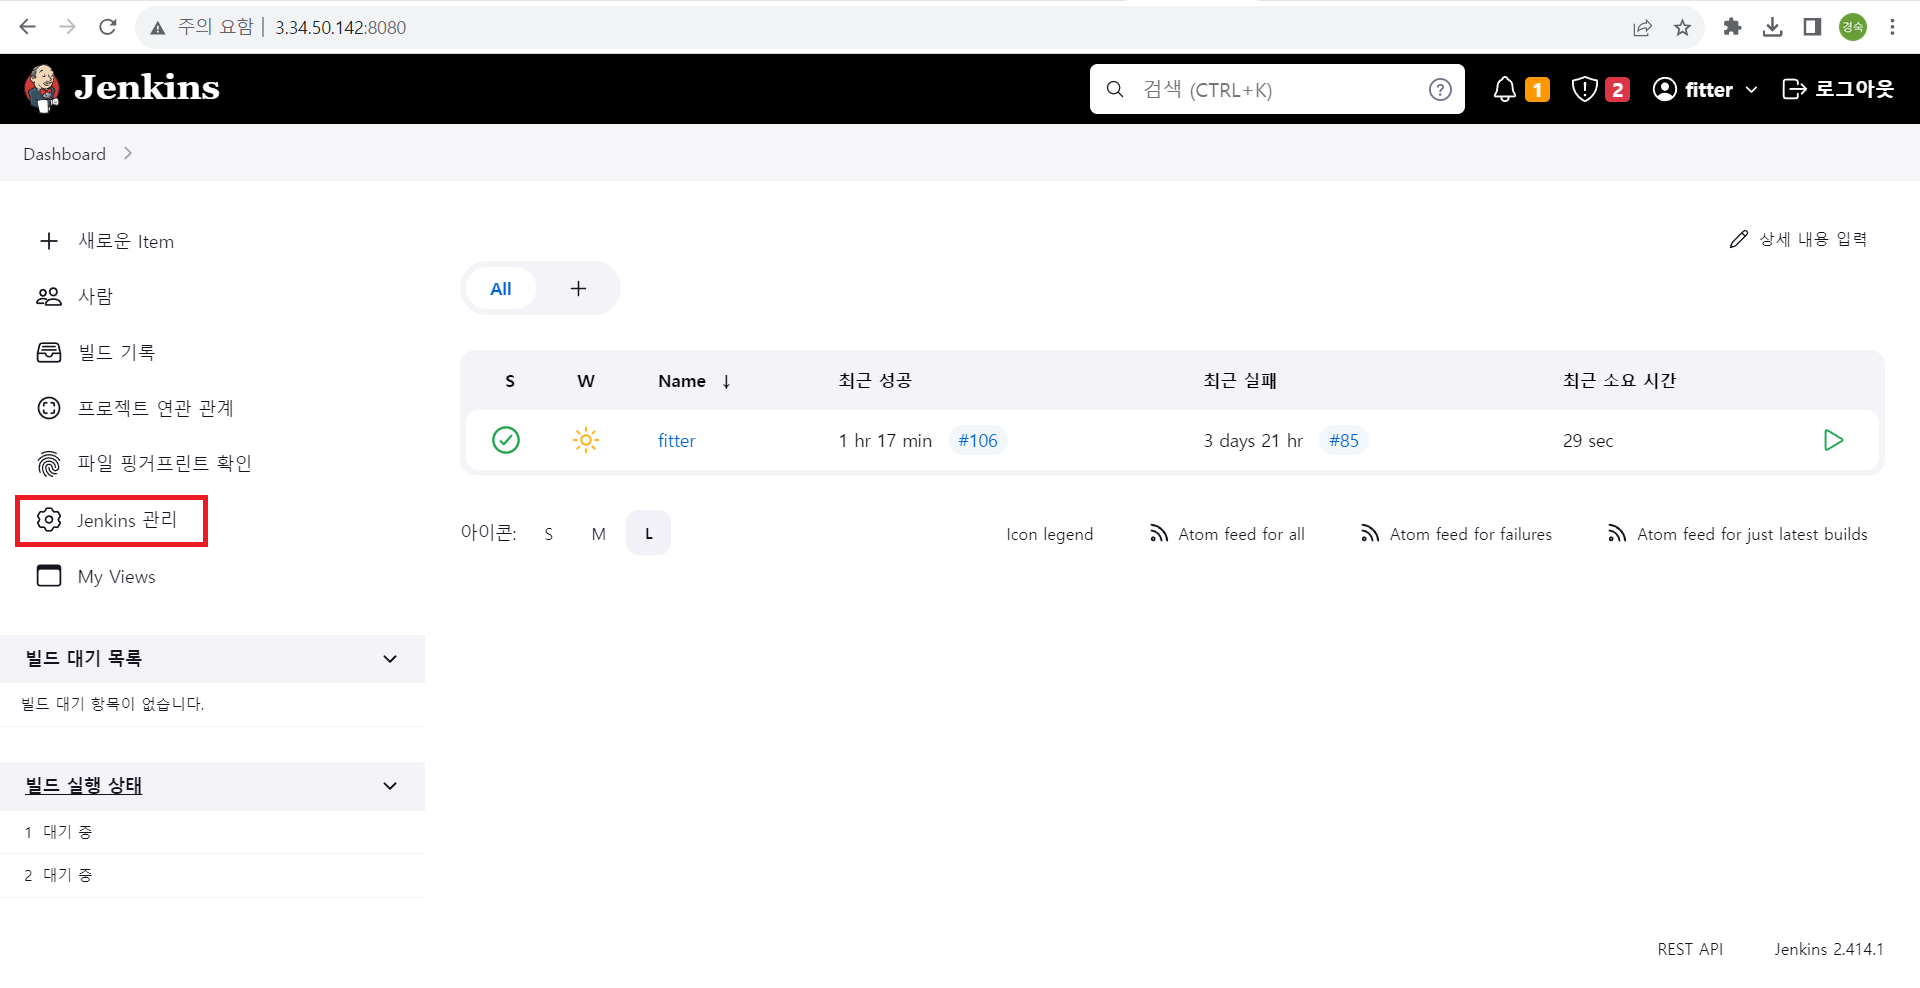Screen dimensions: 1920x988
Task: Open 프로젝트 연관 관계
Action: tap(135, 408)
